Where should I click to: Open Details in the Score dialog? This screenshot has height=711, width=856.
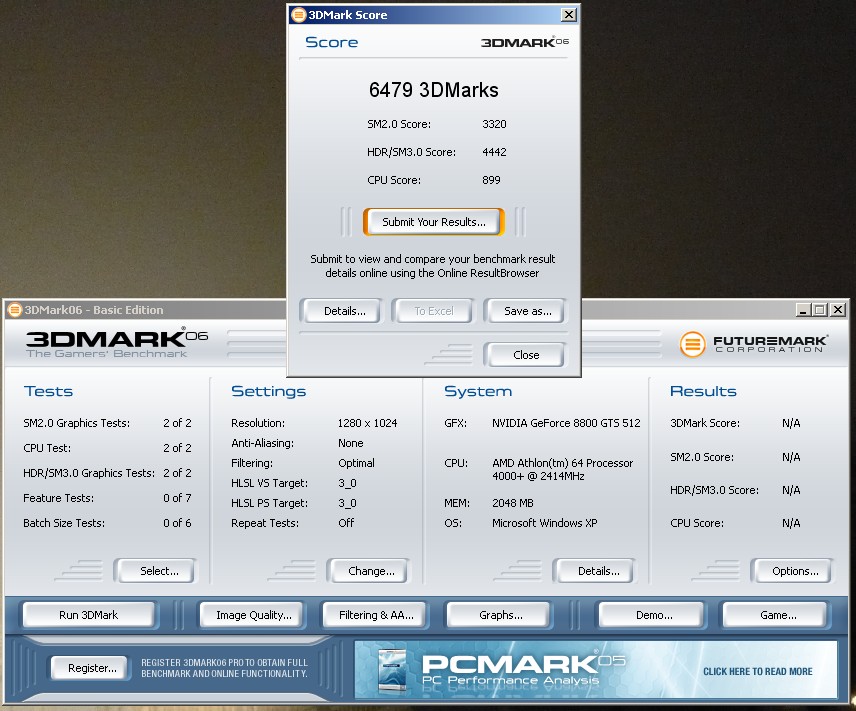pyautogui.click(x=344, y=311)
